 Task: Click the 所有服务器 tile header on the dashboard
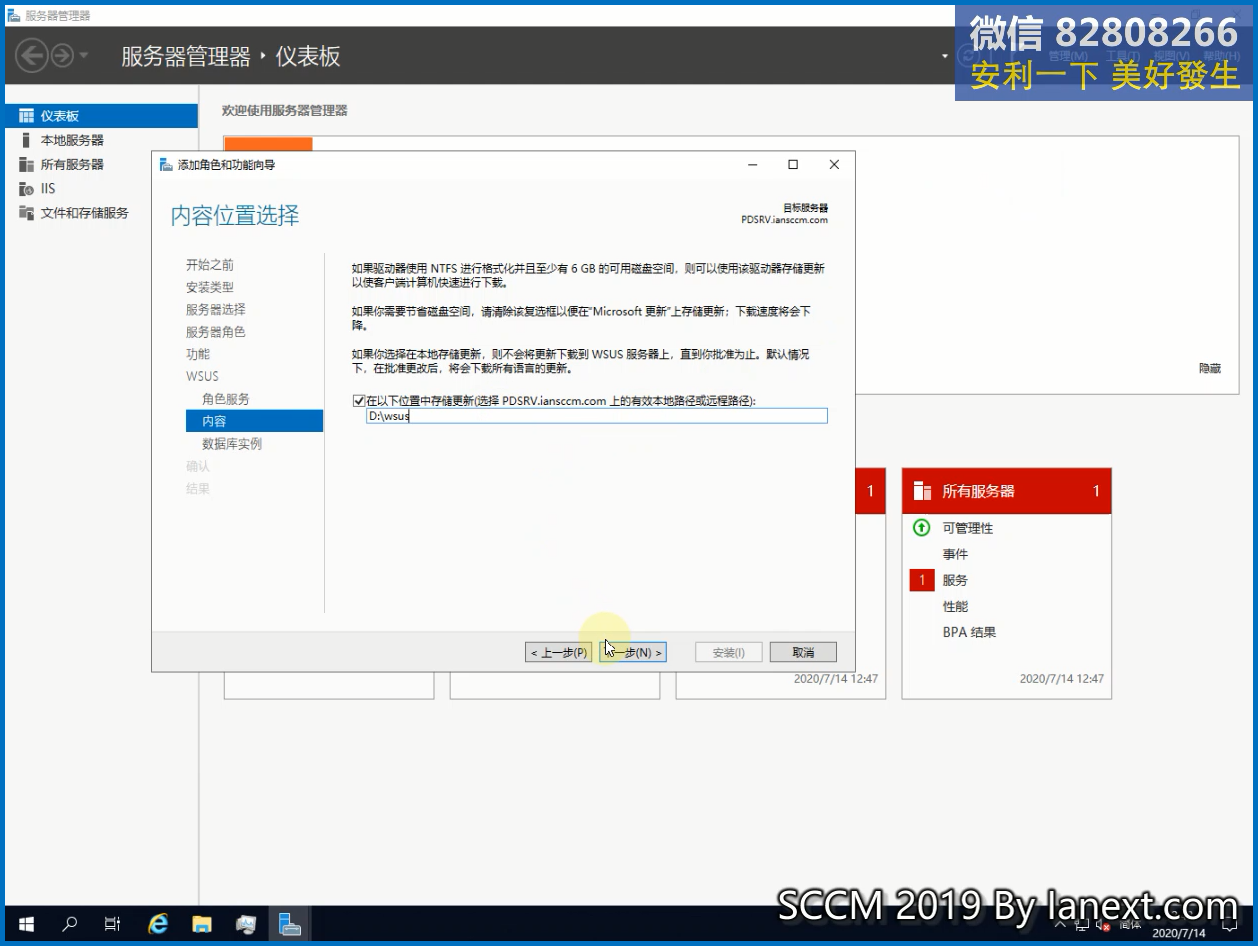1006,491
